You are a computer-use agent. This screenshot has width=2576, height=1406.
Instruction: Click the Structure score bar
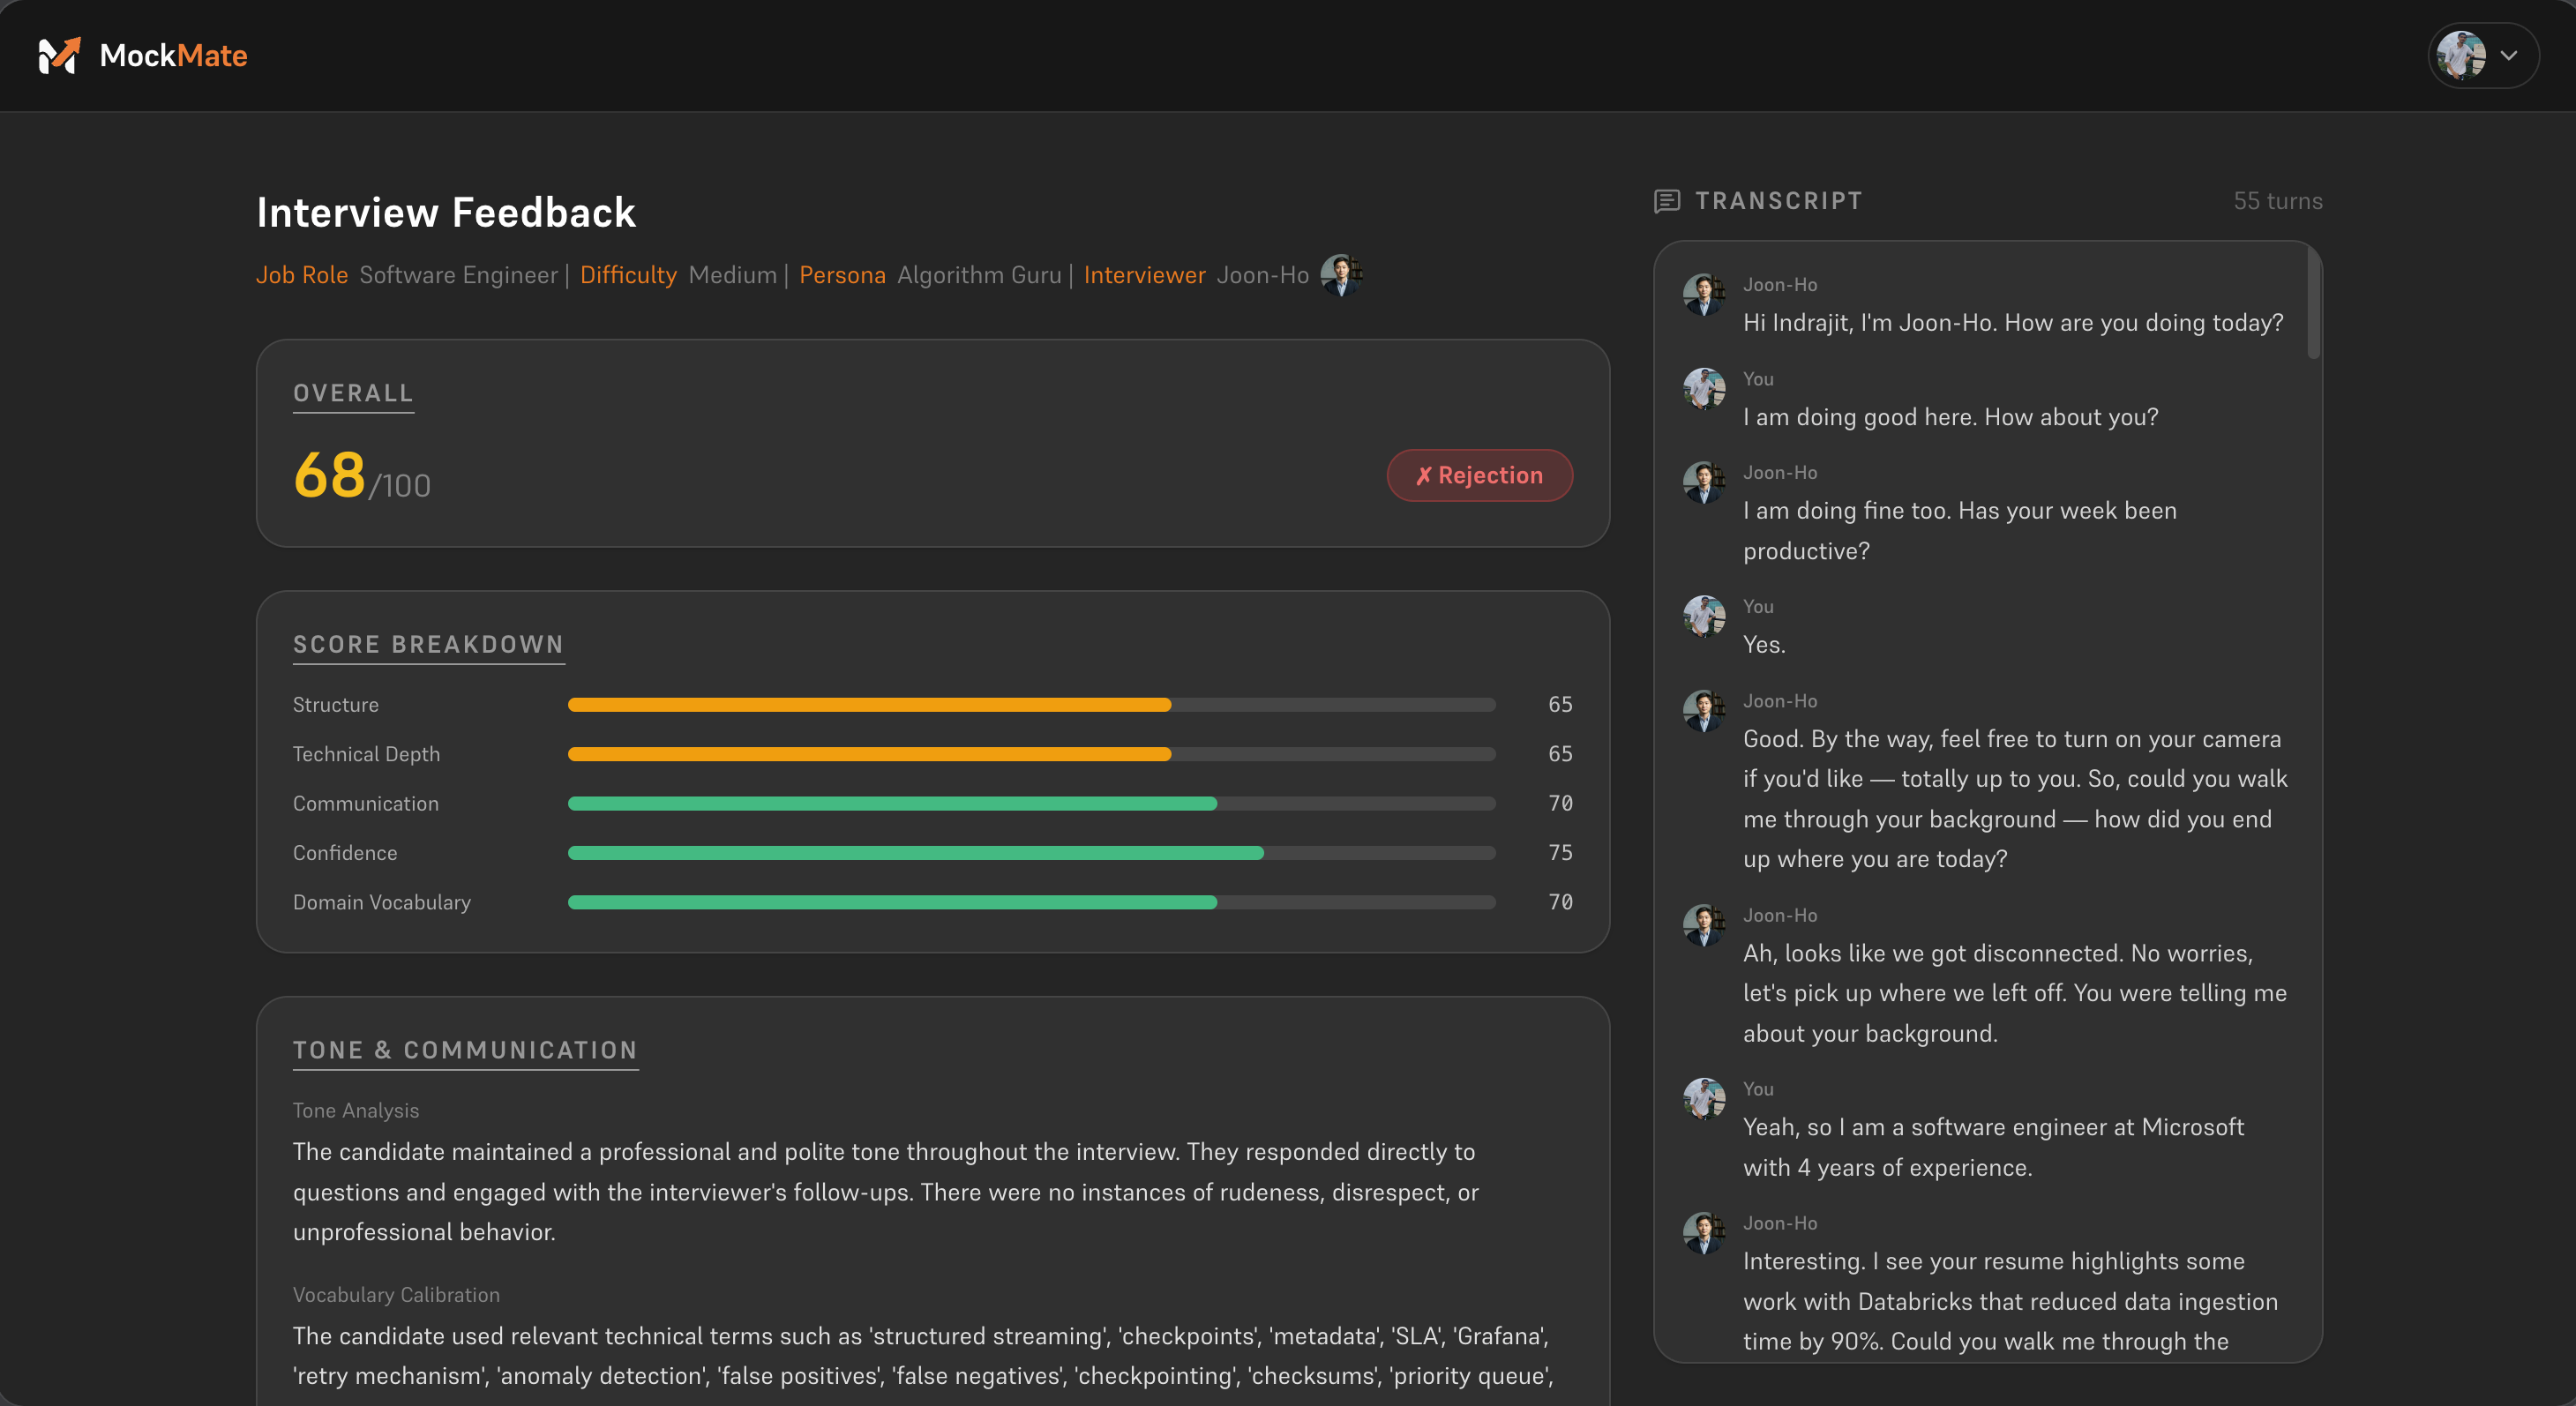point(1031,705)
